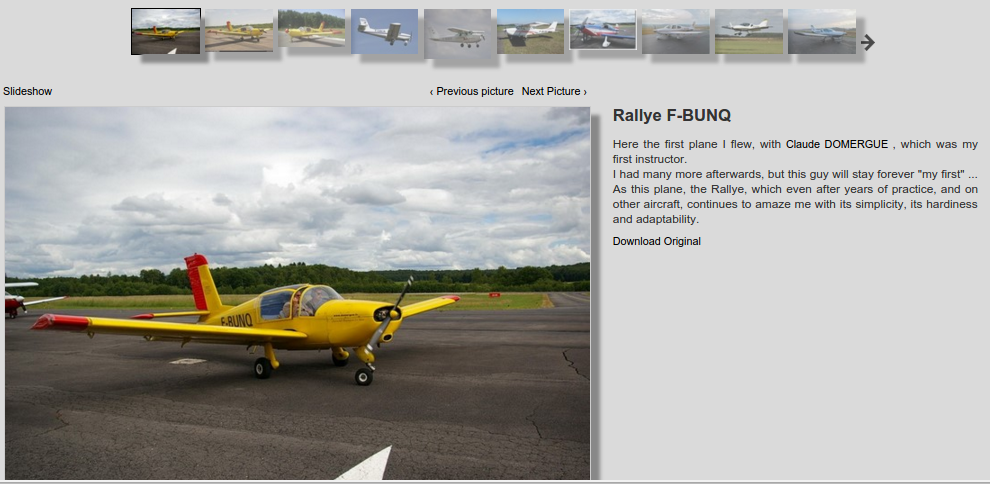
Task: Open third thumbnail, yellow plane with trees behind
Action: 312,30
